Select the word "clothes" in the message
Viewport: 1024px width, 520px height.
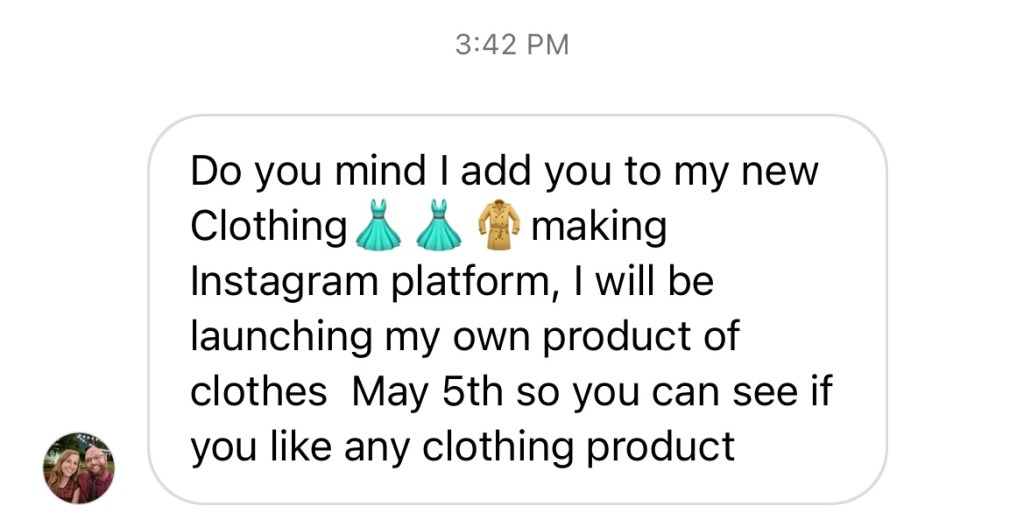[258, 391]
